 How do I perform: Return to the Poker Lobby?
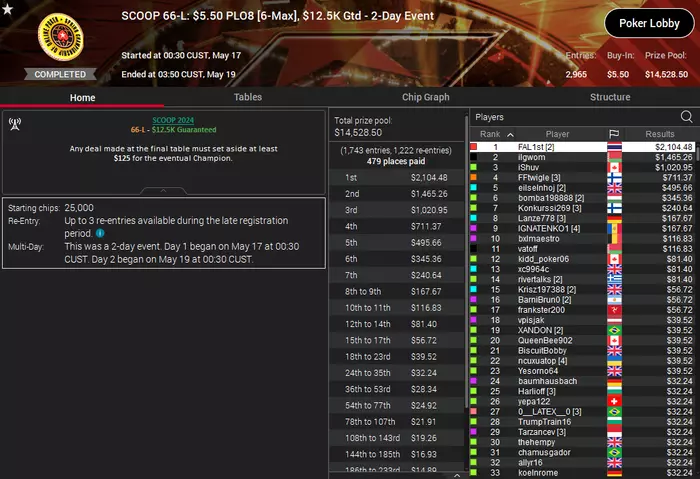click(649, 23)
